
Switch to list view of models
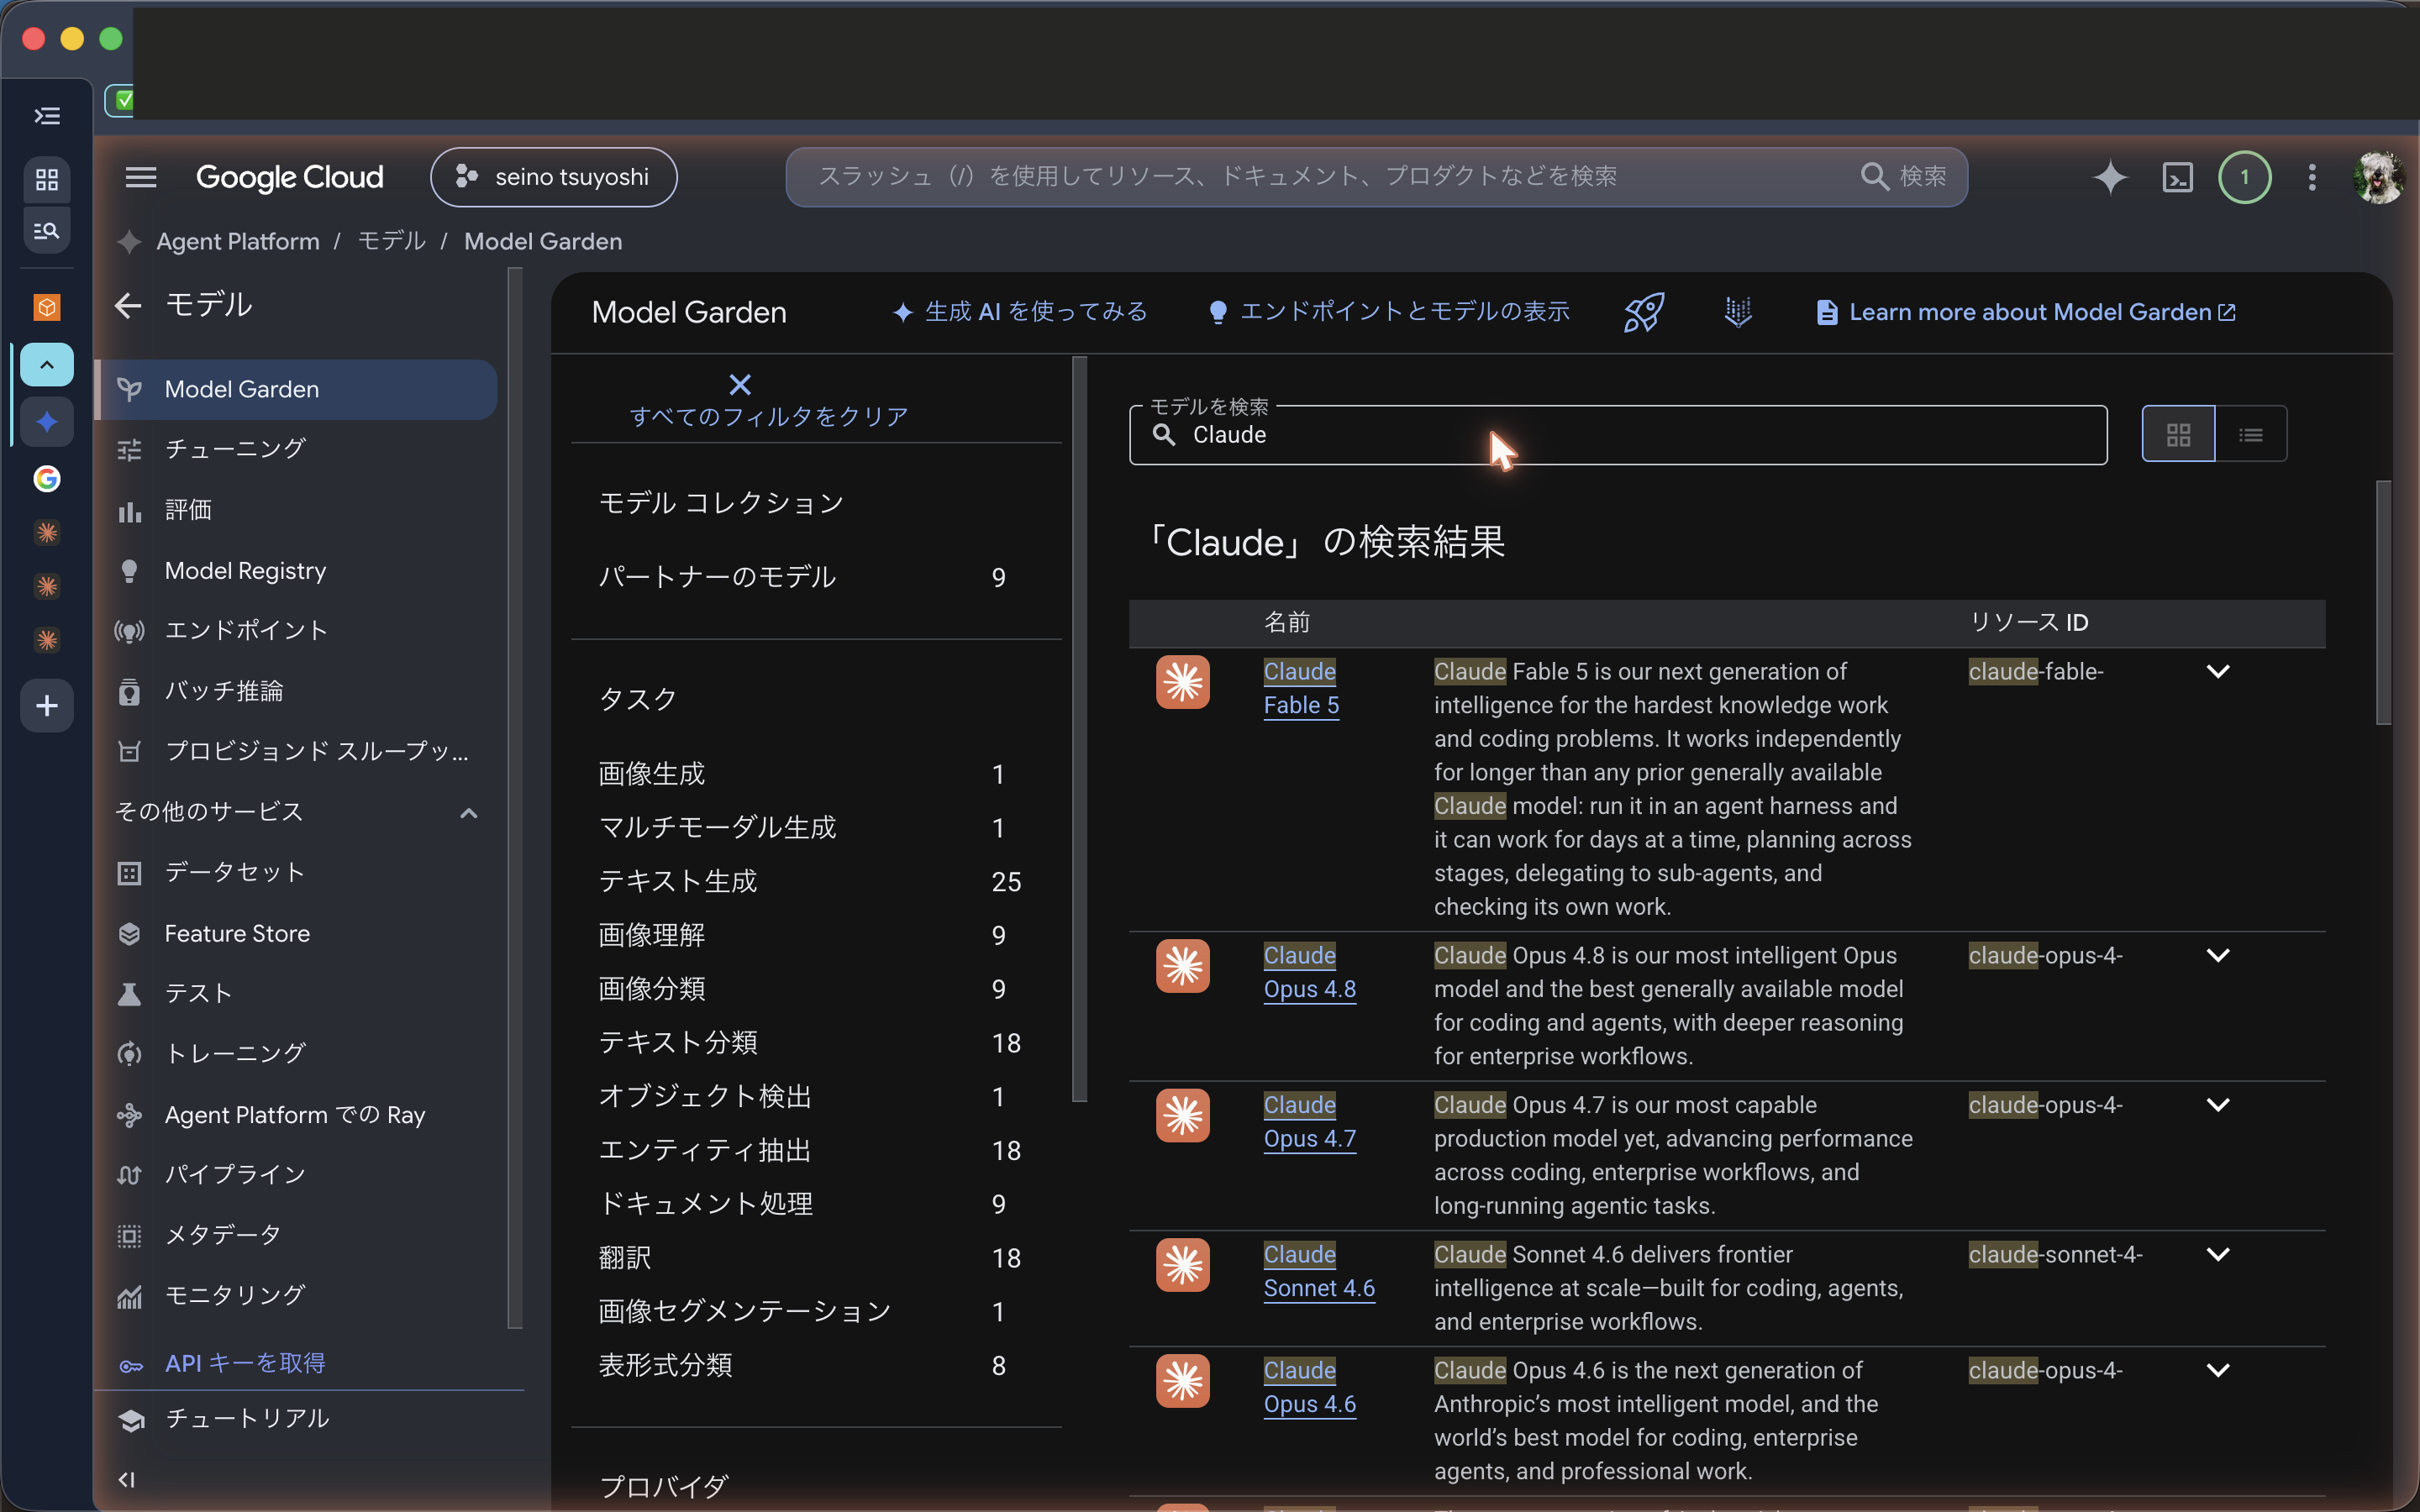coord(2250,434)
